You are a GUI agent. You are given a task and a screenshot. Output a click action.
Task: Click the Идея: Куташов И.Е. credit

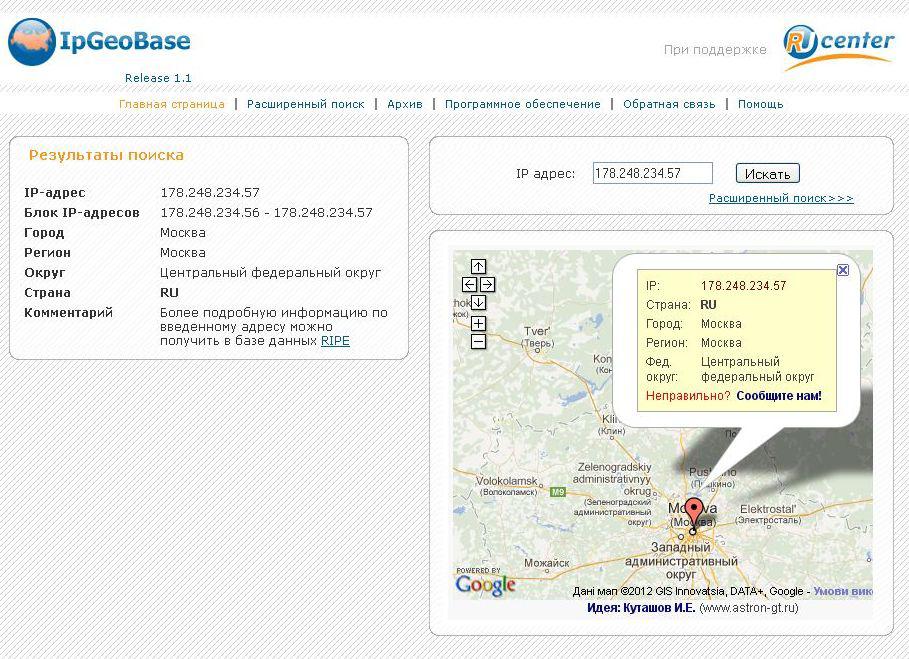(x=641, y=608)
